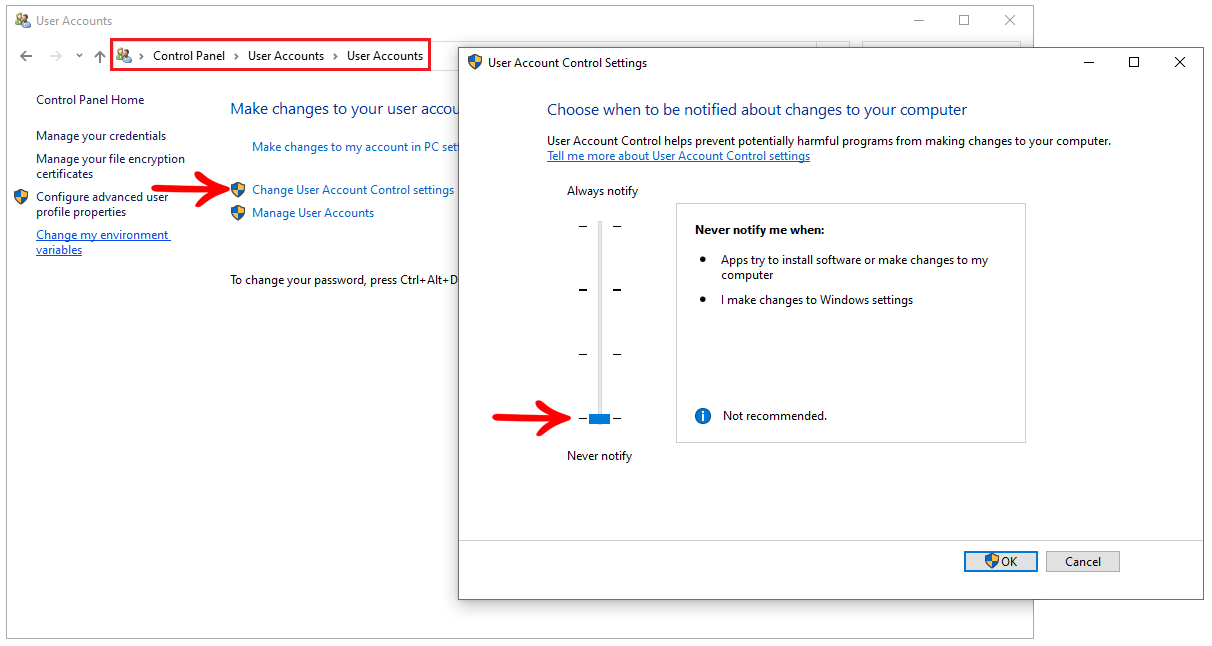Go up one level with Up arrow
The width and height of the screenshot is (1212, 646).
tap(100, 56)
